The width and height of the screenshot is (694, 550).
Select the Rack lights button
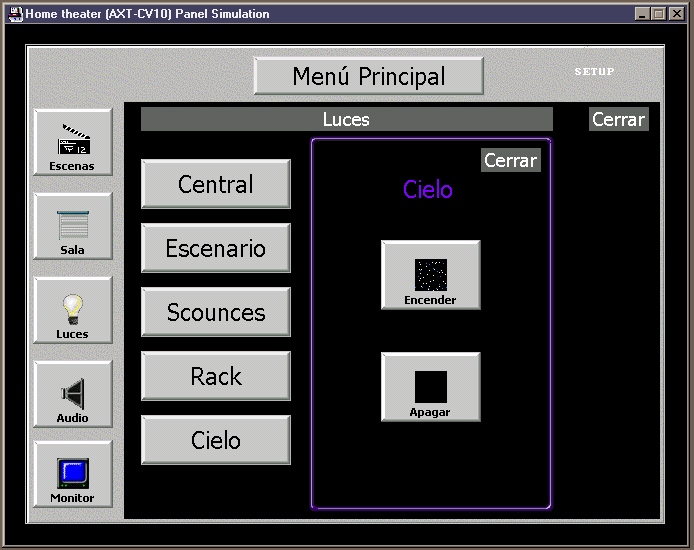coord(216,376)
